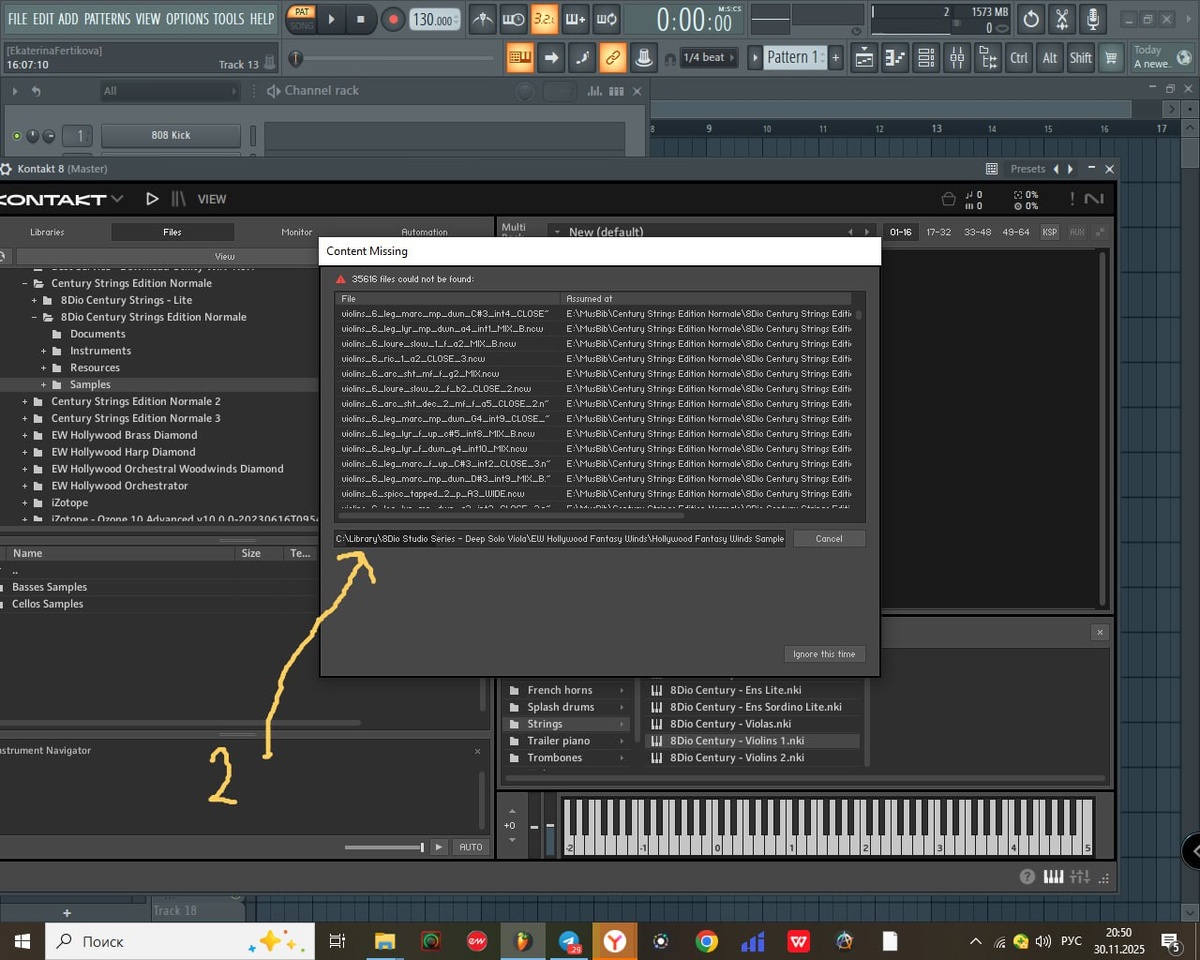The image size is (1200, 960).
Task: Open Kontakt shop bag icon
Action: point(949,199)
